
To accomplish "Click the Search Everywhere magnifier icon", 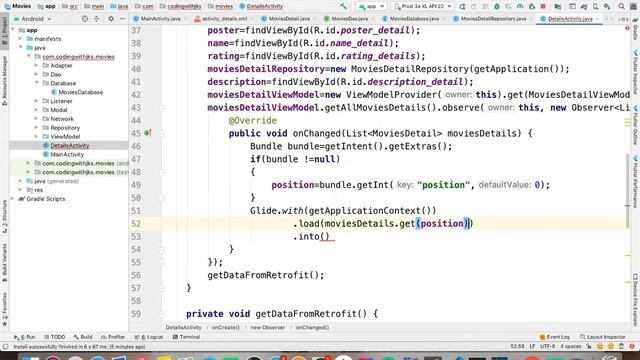I will point(621,6).
